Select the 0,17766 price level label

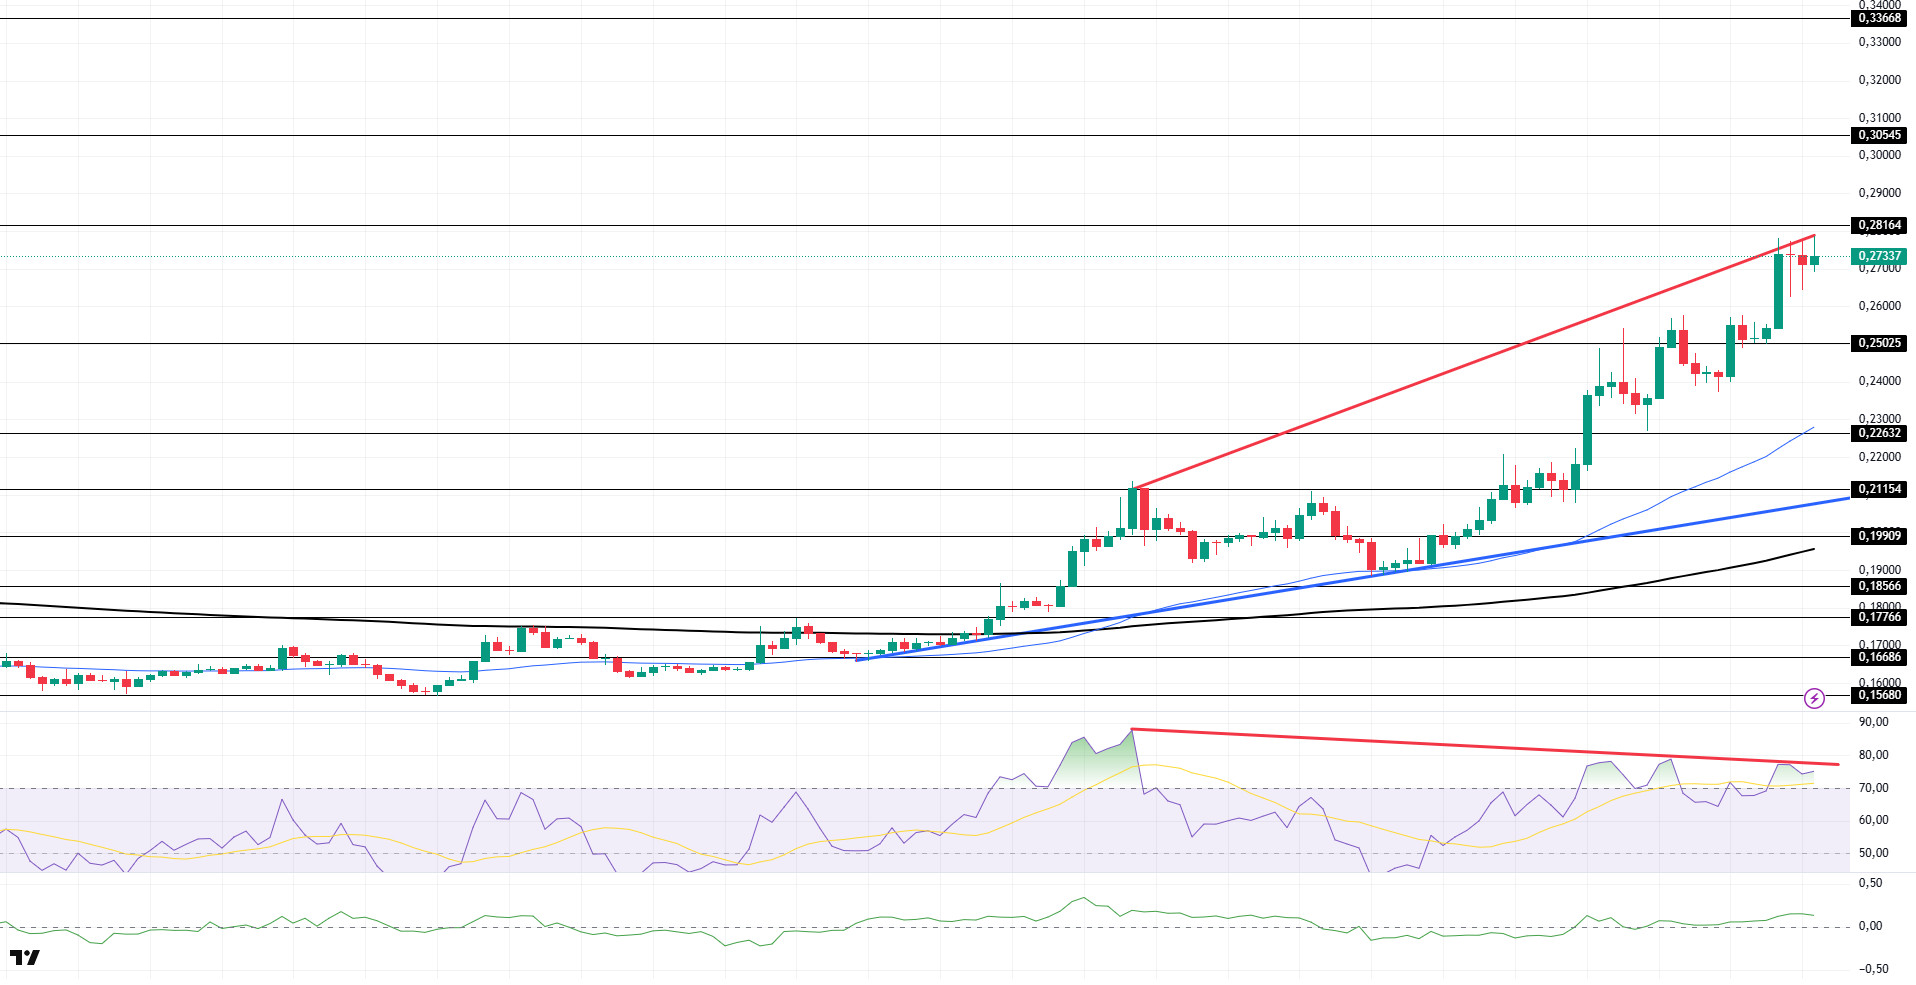1879,617
